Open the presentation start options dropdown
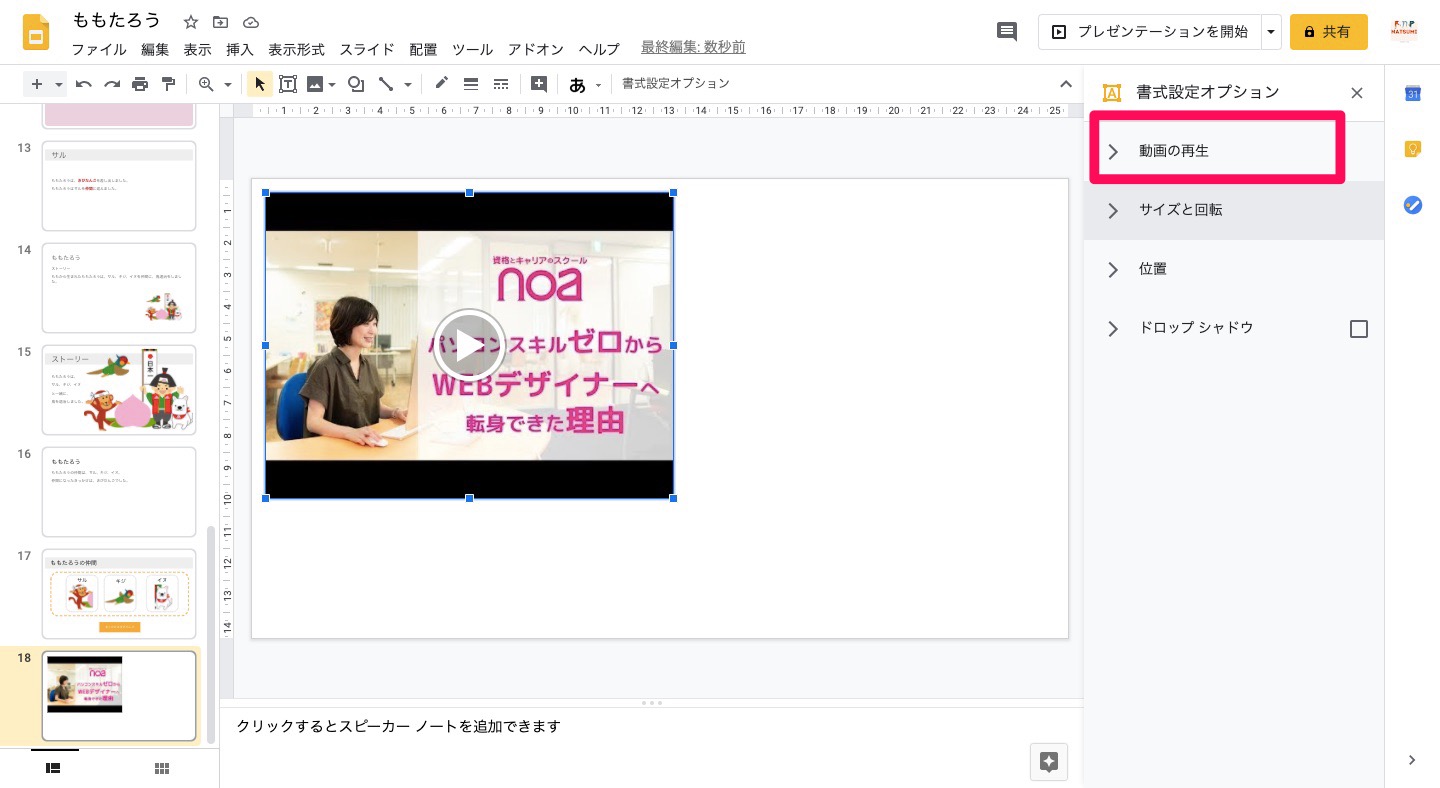The width and height of the screenshot is (1440, 788). pos(1271,32)
